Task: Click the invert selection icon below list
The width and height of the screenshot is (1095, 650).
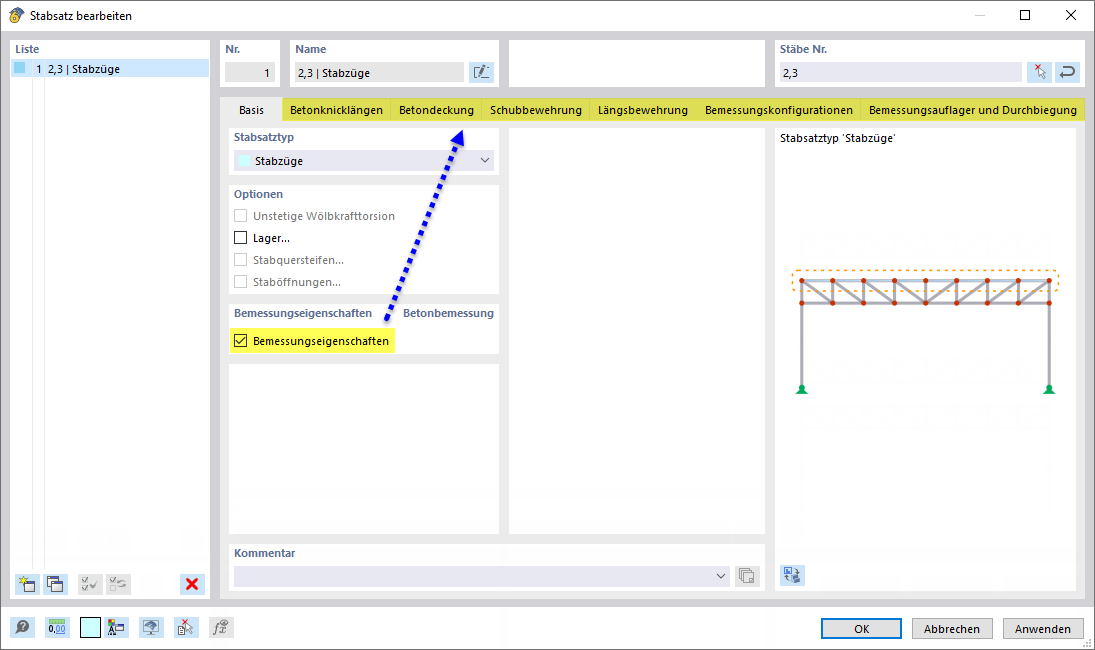Action: [118, 584]
